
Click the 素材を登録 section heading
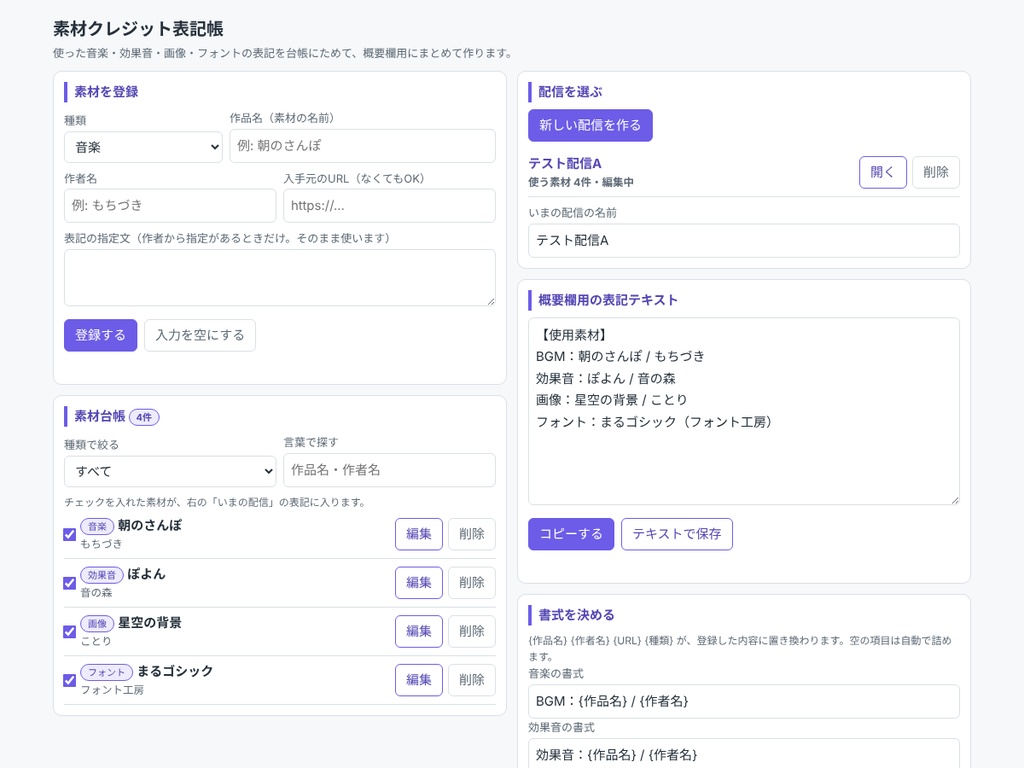[106, 92]
